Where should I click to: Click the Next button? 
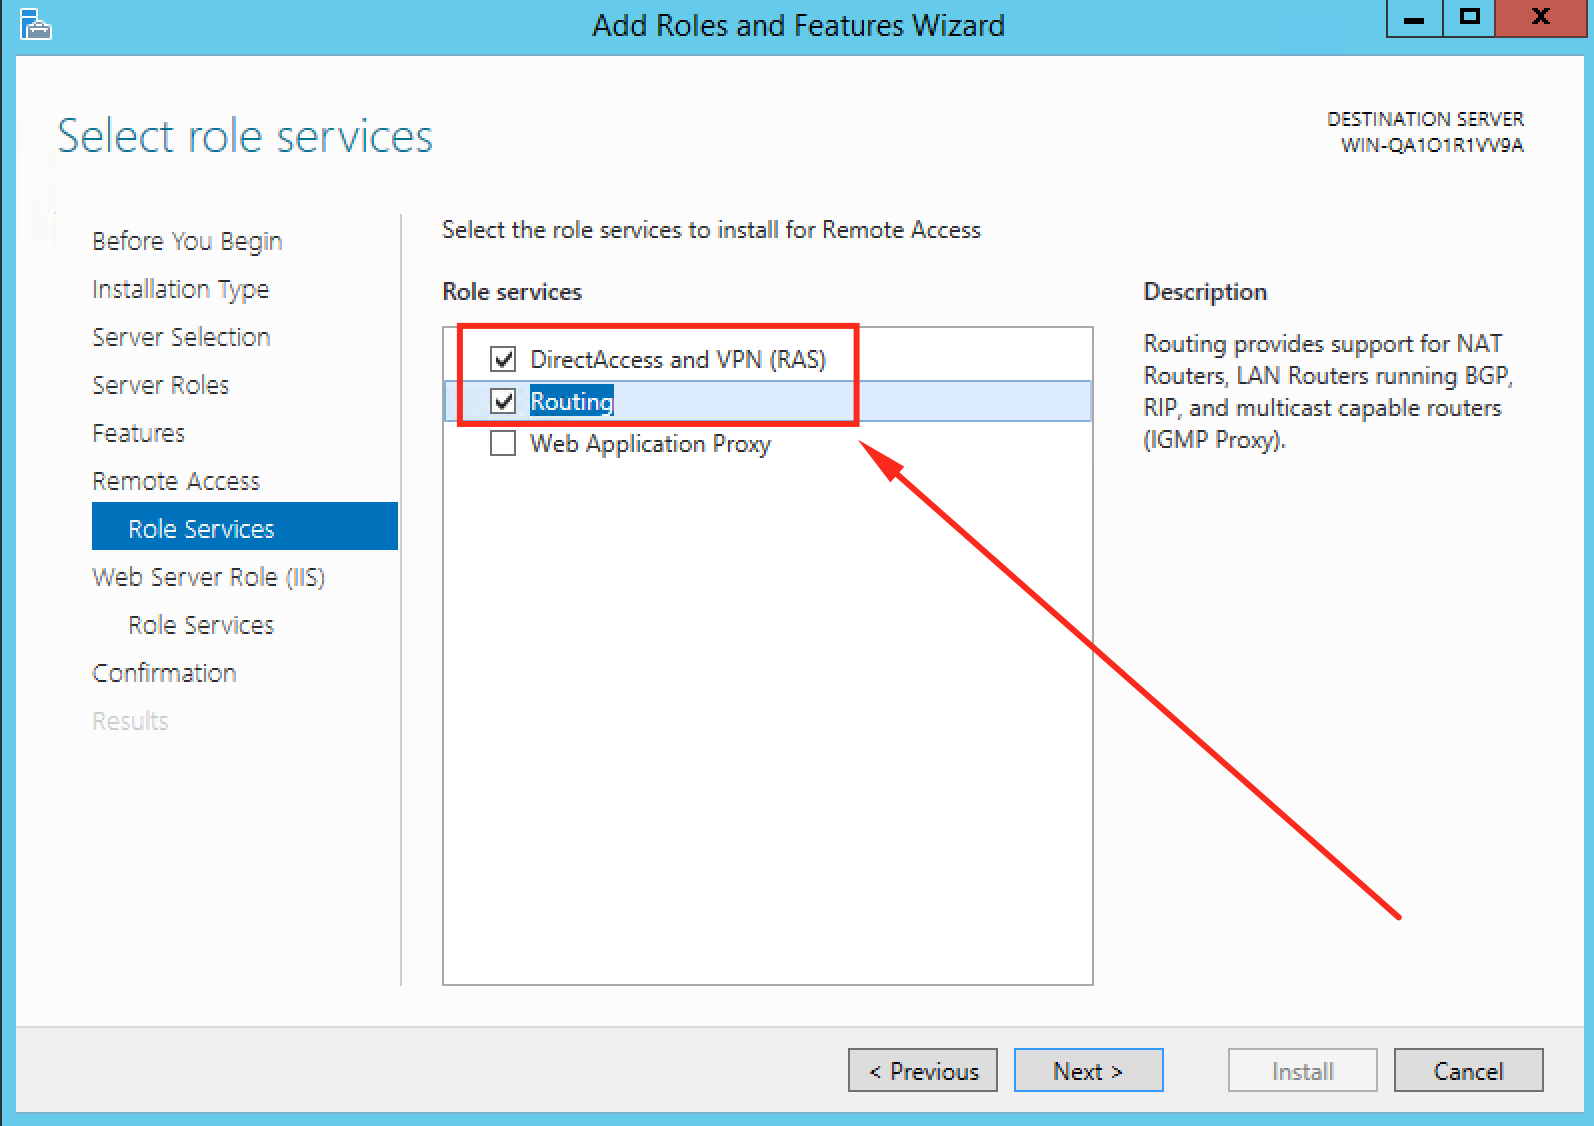point(1089,1070)
